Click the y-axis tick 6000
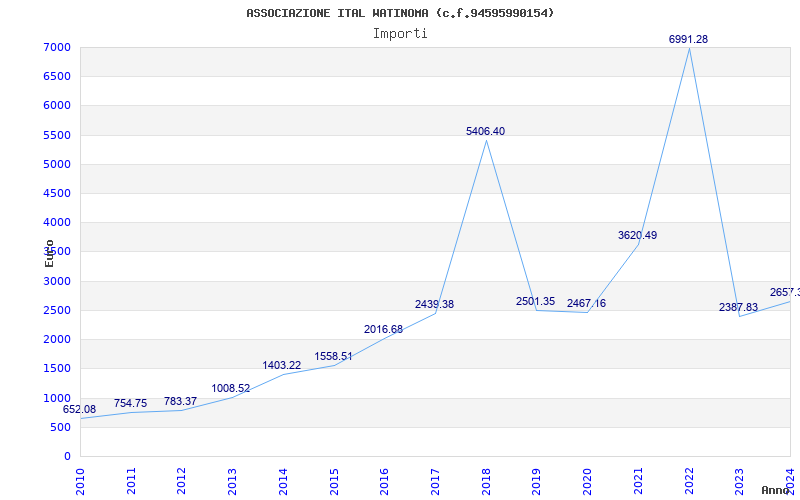Image resolution: width=800 pixels, height=500 pixels. 58,106
